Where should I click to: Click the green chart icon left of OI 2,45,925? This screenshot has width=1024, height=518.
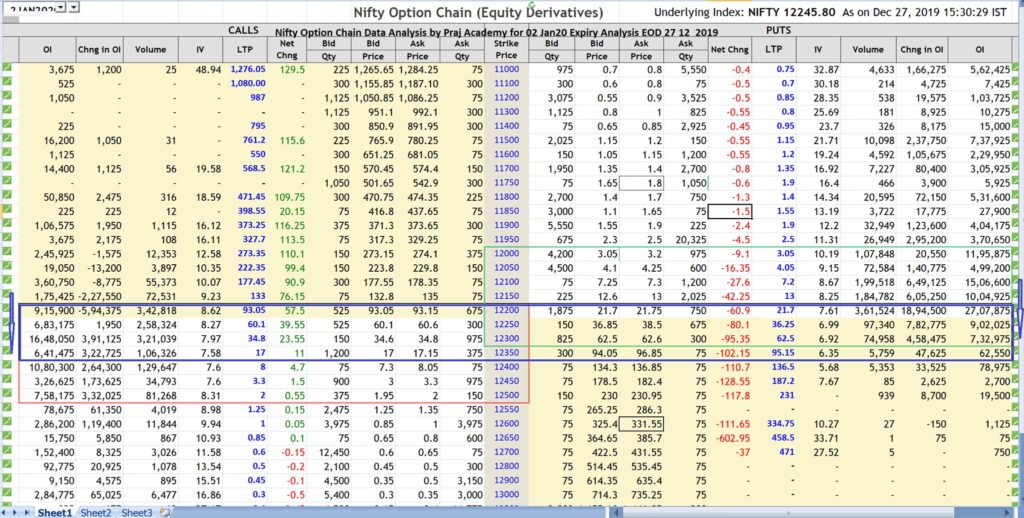tap(7, 256)
